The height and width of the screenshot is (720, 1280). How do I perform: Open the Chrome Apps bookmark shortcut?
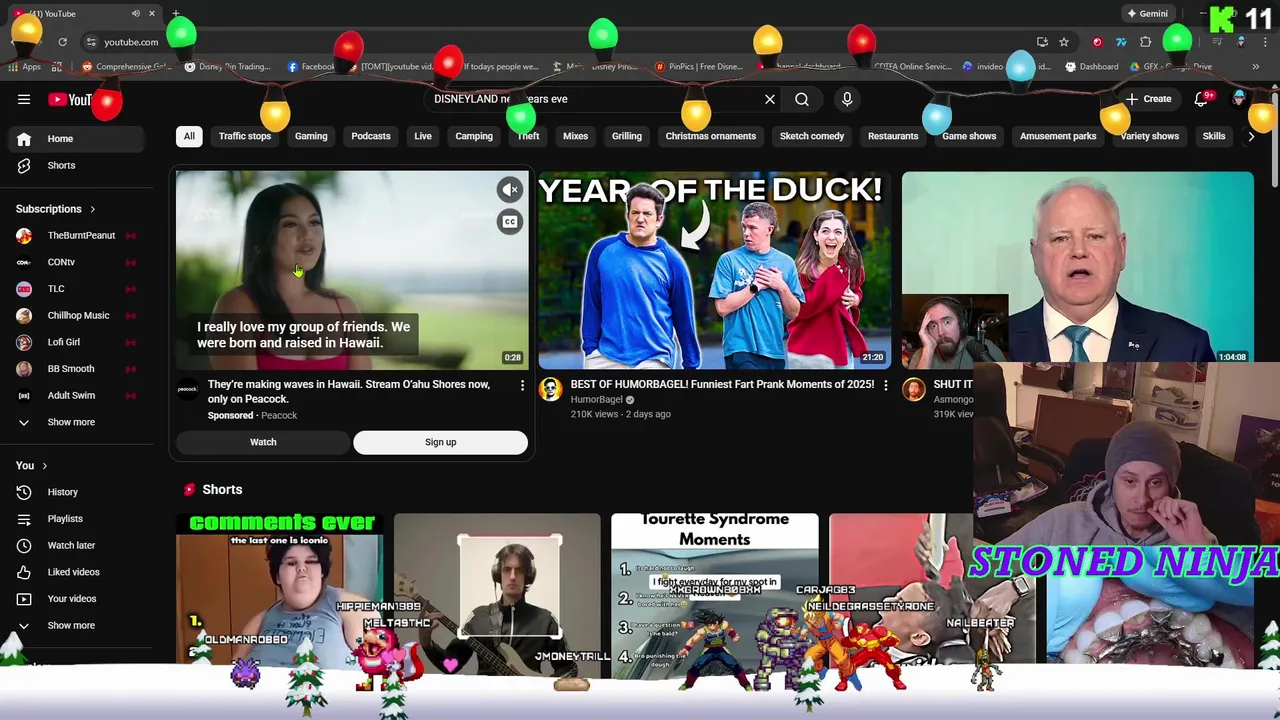[24, 67]
